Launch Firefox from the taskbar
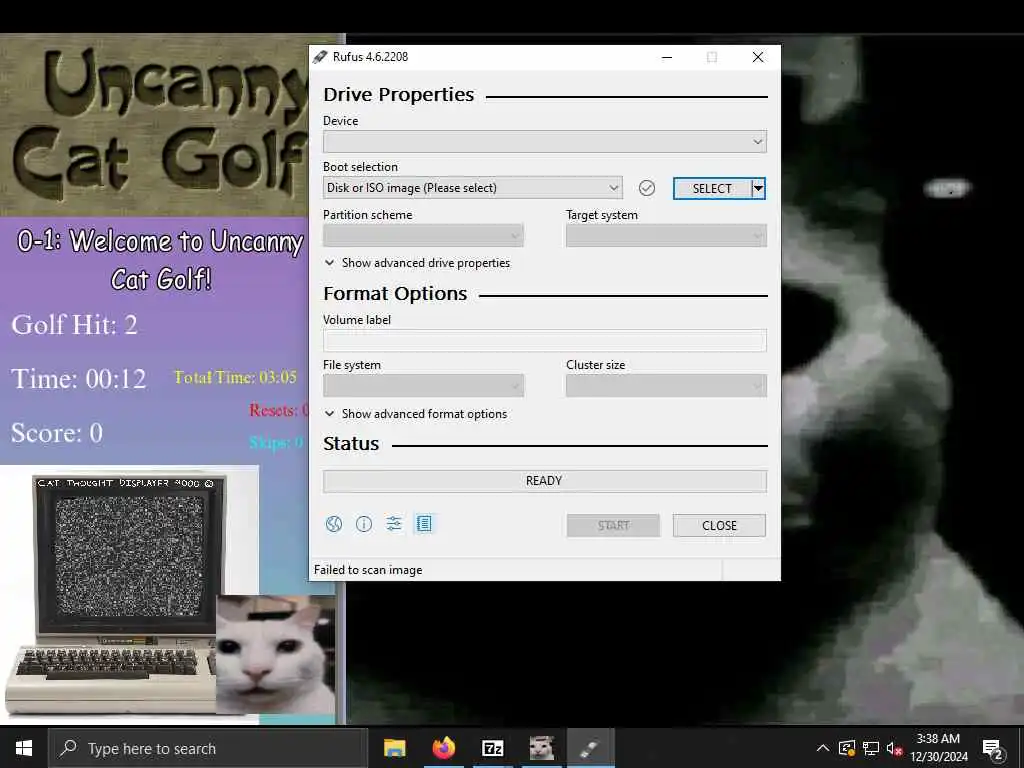1024x768 pixels. tap(443, 748)
